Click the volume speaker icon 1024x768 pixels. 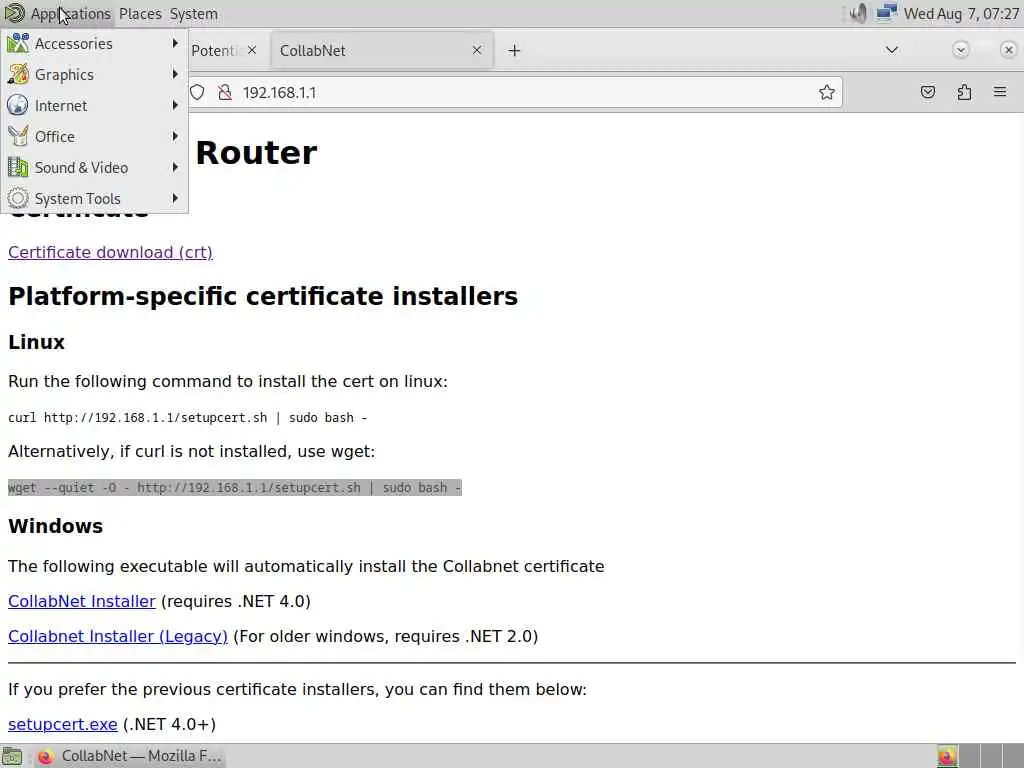tap(858, 13)
